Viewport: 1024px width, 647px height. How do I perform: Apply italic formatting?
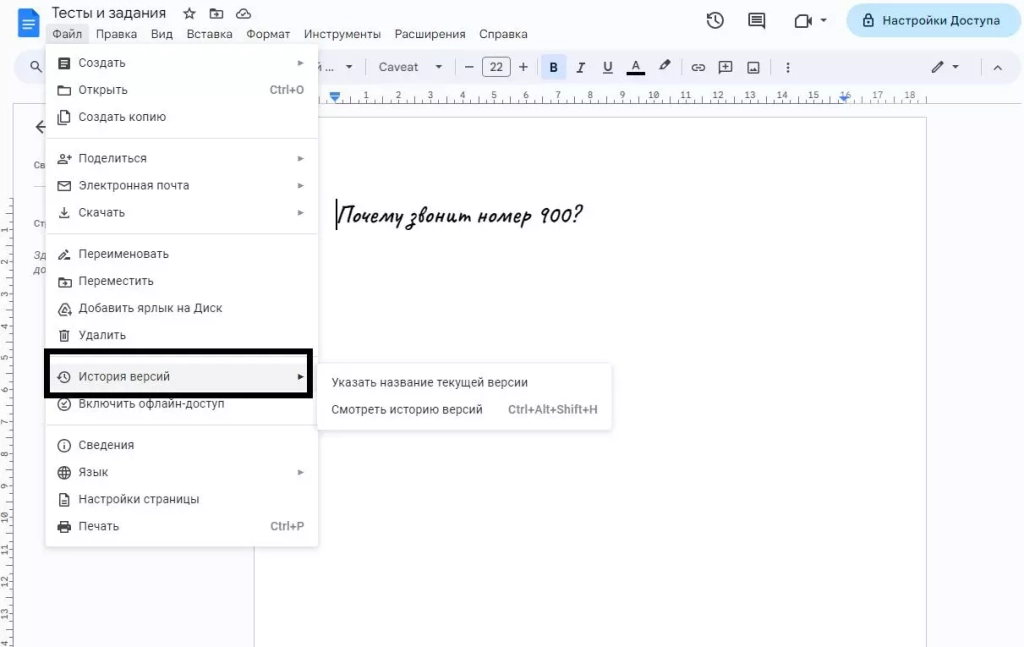581,66
